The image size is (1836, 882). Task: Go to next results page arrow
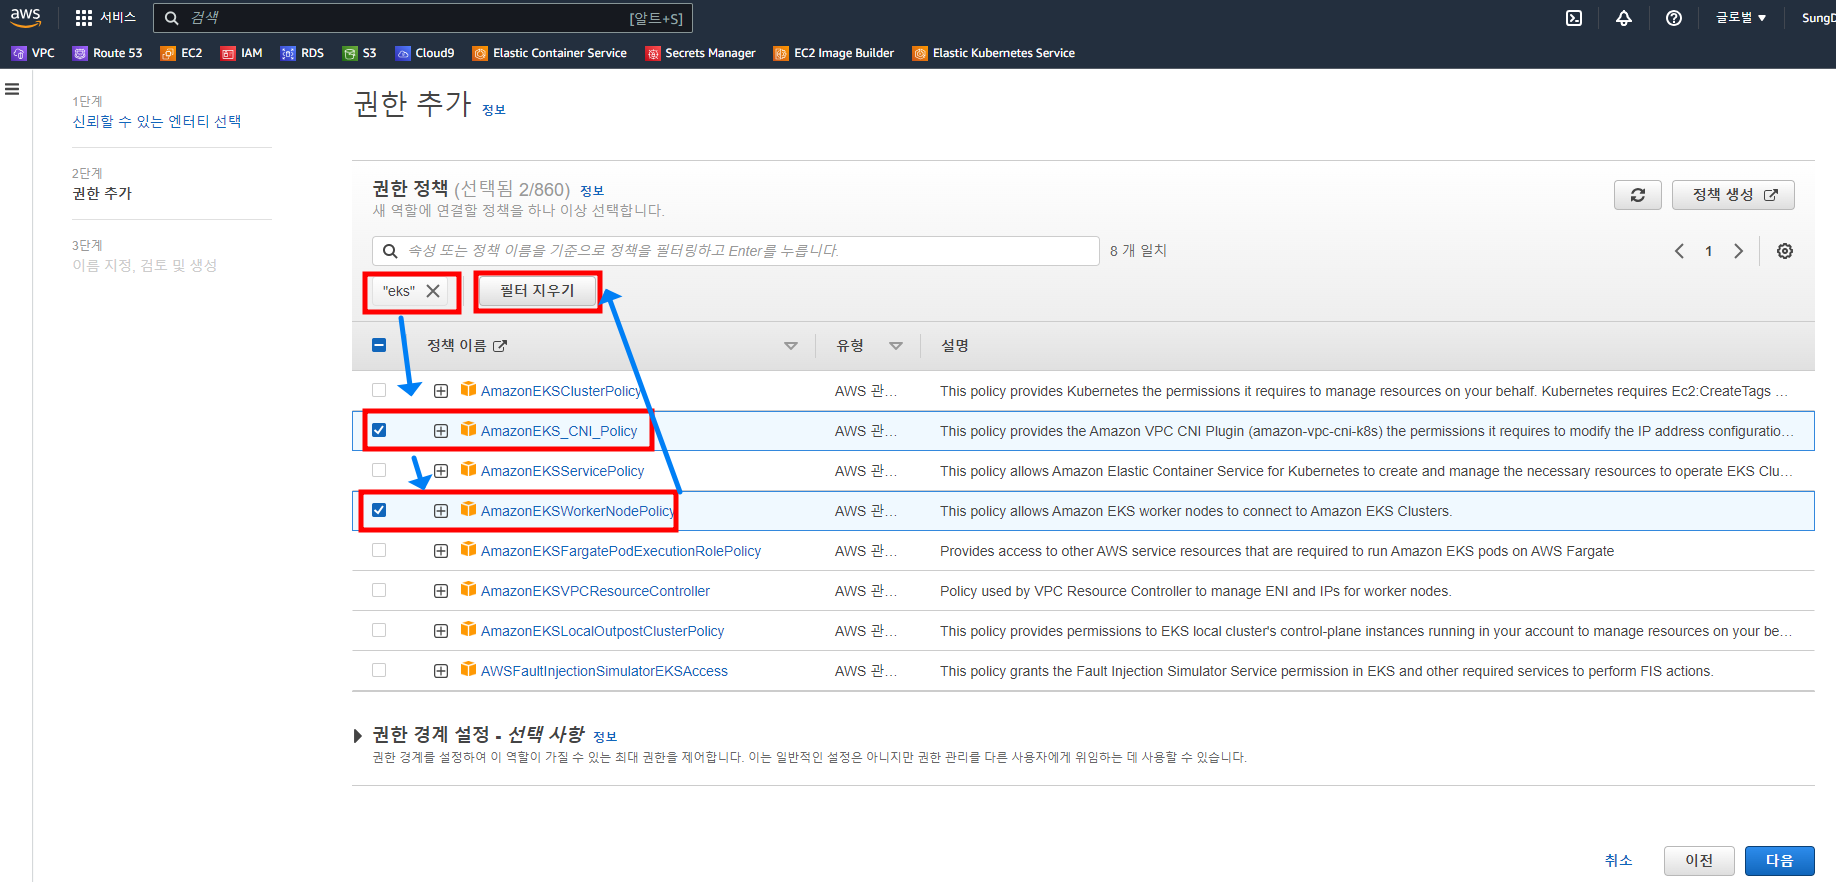[1738, 251]
